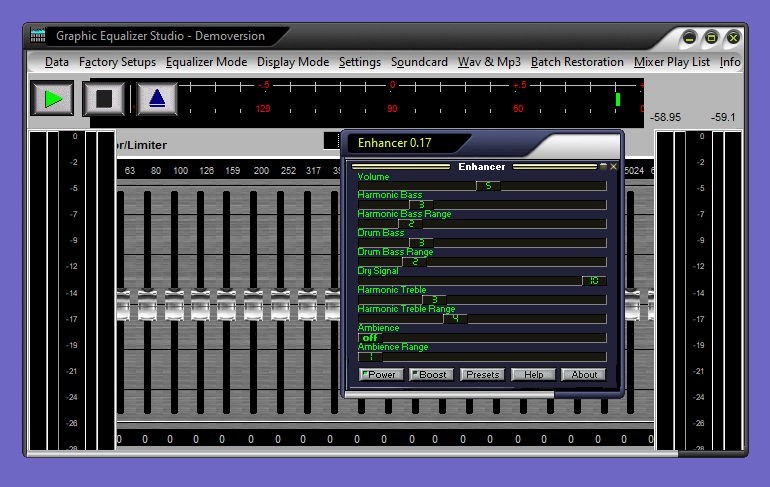Open the Info menu

coord(730,62)
